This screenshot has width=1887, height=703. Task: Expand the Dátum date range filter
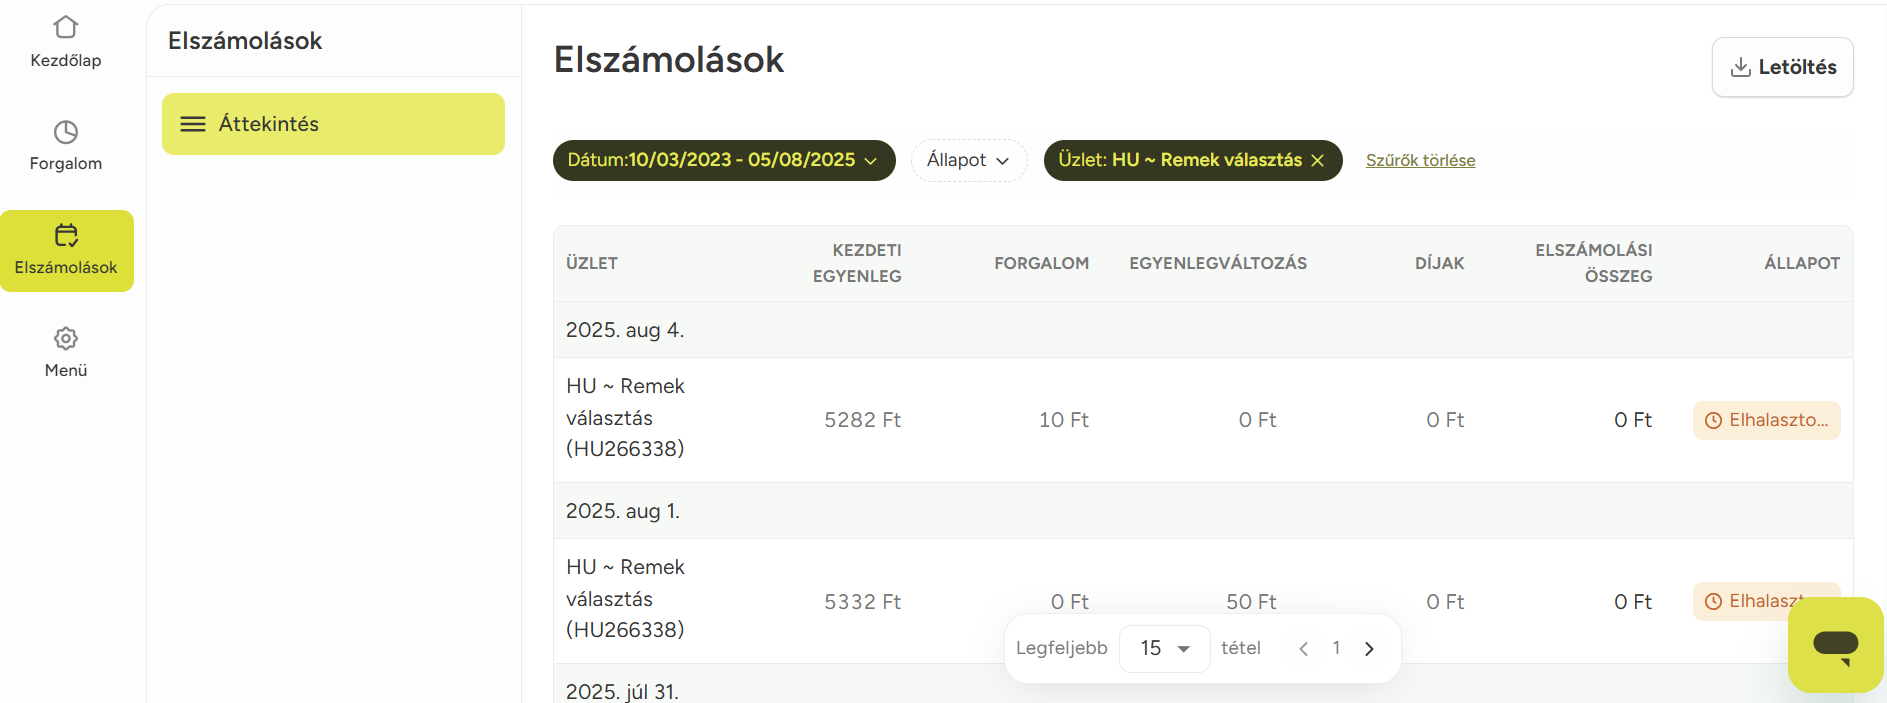723,161
